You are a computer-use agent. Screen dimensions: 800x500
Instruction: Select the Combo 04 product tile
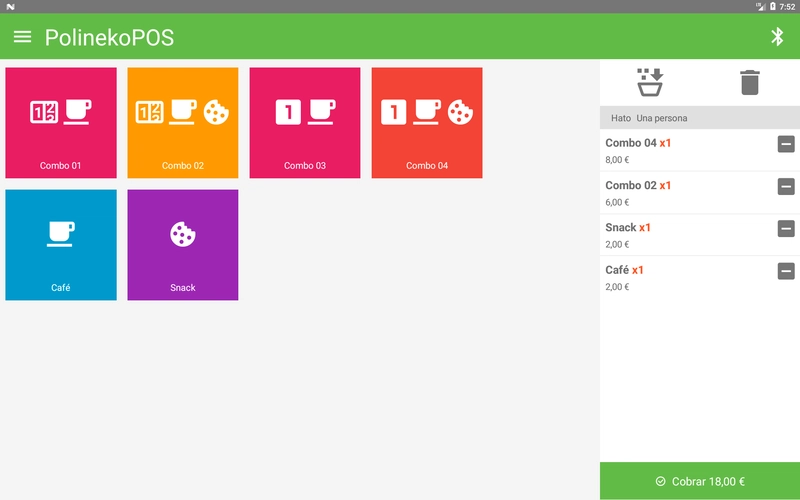coord(427,123)
